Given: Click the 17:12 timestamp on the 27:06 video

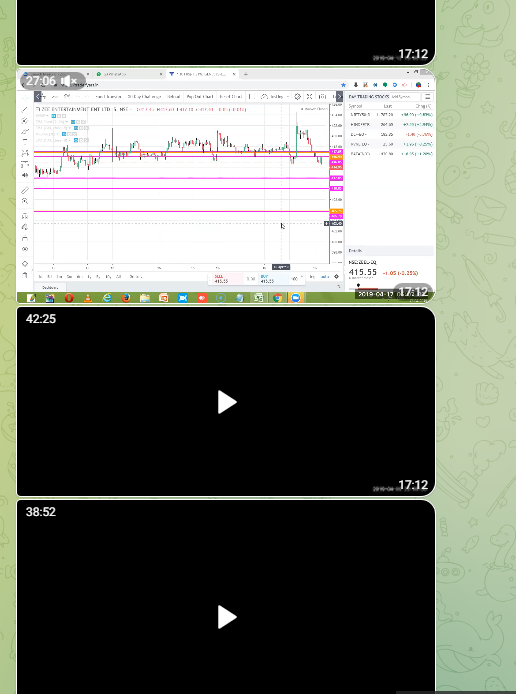Looking at the screenshot, I should [413, 292].
